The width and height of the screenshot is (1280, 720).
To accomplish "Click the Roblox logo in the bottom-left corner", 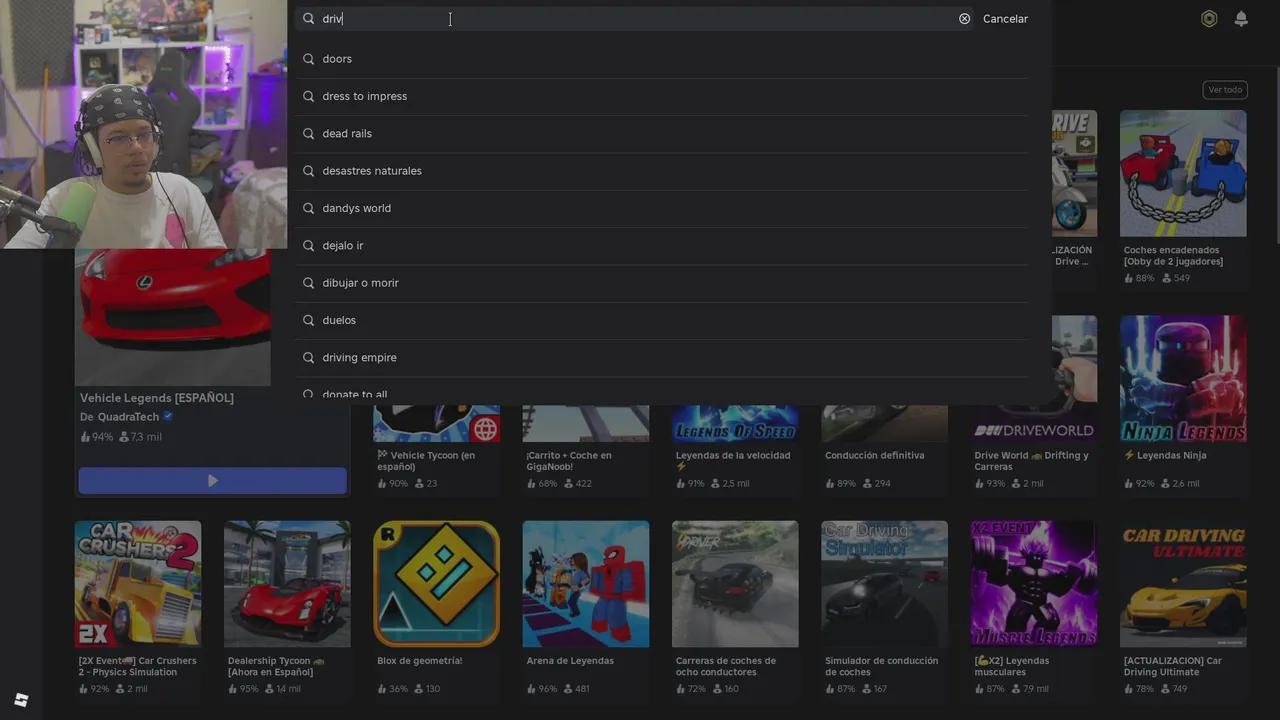I will pos(21,700).
